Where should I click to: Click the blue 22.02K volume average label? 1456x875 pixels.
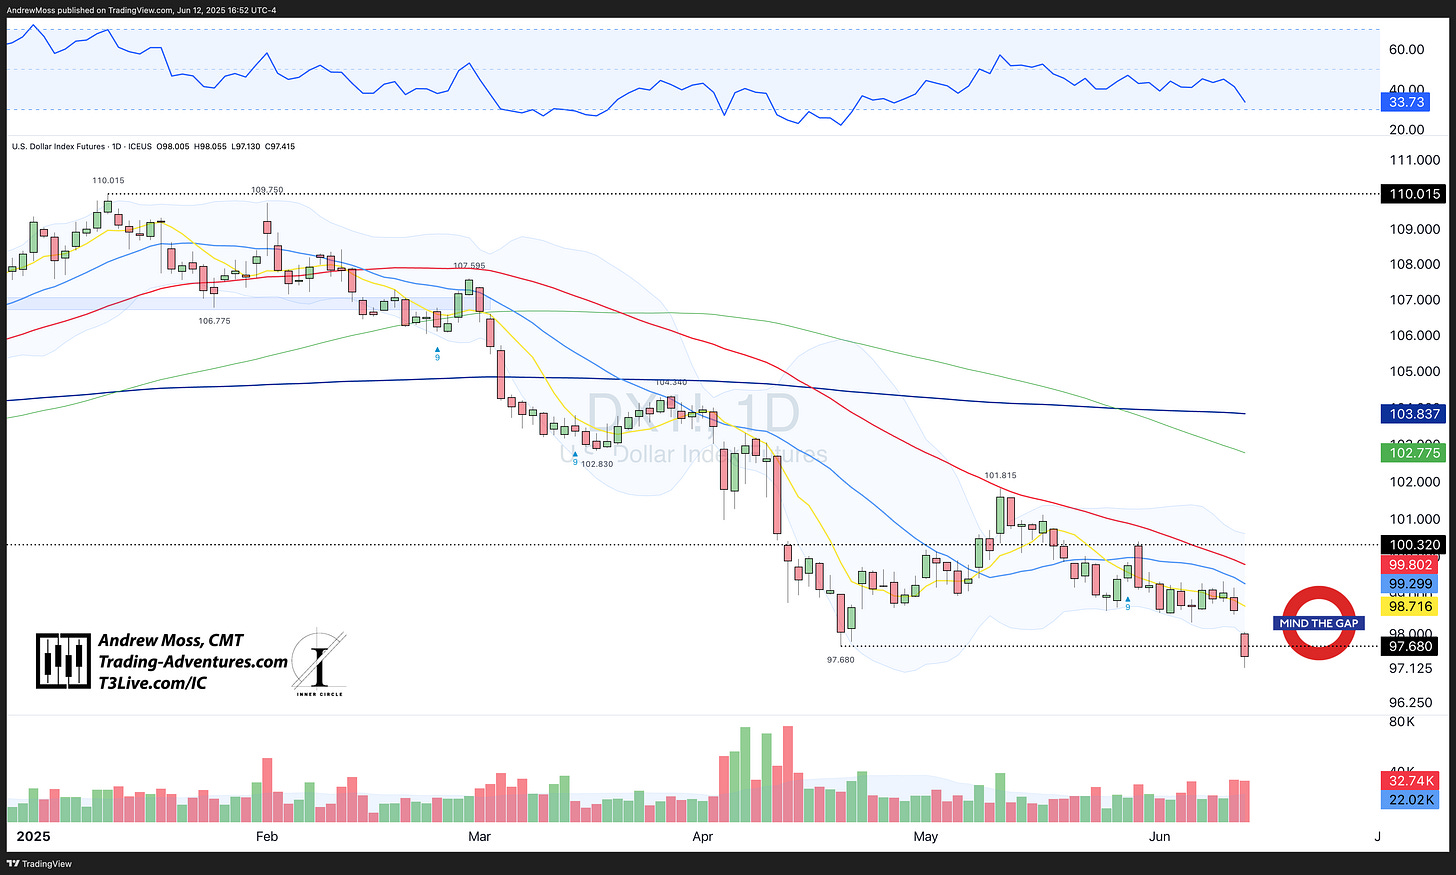(x=1411, y=799)
